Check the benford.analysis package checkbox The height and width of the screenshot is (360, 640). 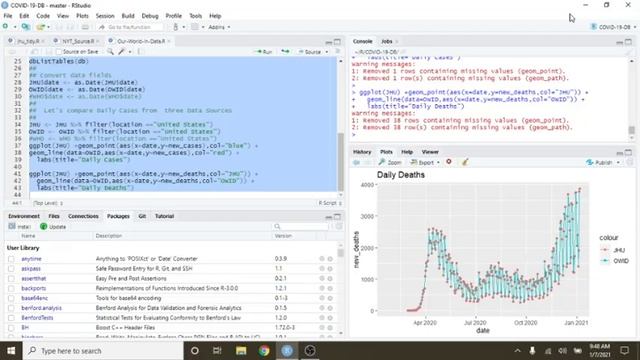11,308
